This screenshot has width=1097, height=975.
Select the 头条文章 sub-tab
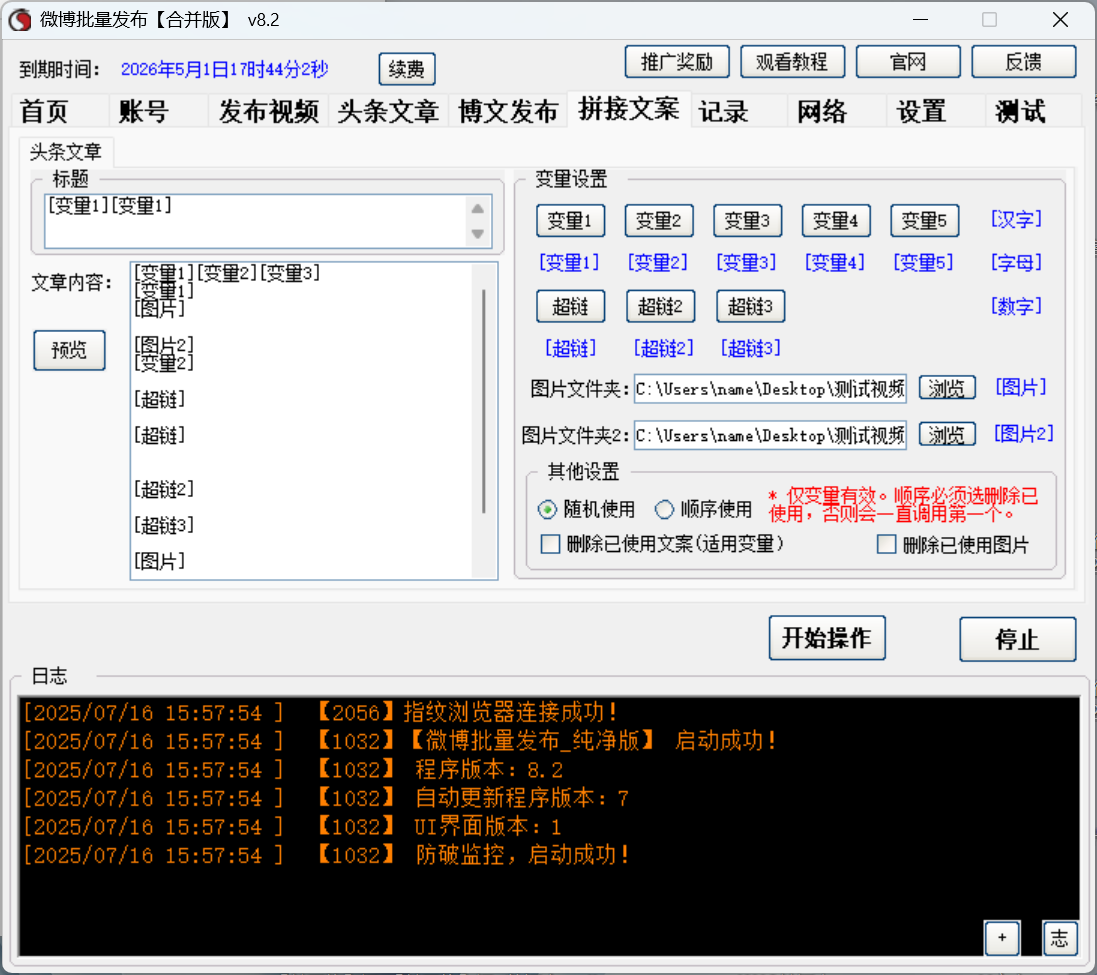click(66, 152)
